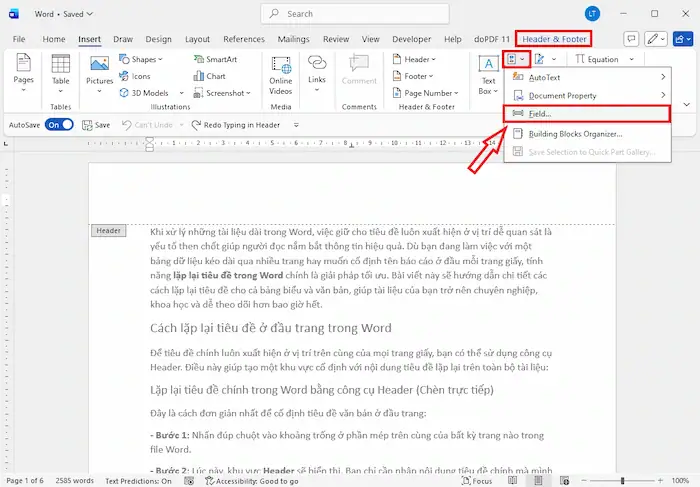
Task: Click the Chart button
Action: coord(209,76)
